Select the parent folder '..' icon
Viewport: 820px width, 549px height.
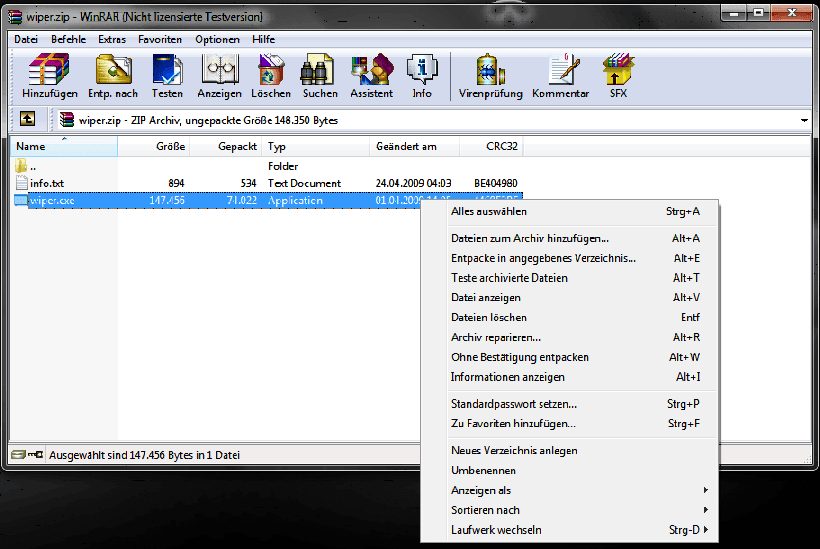(21, 166)
